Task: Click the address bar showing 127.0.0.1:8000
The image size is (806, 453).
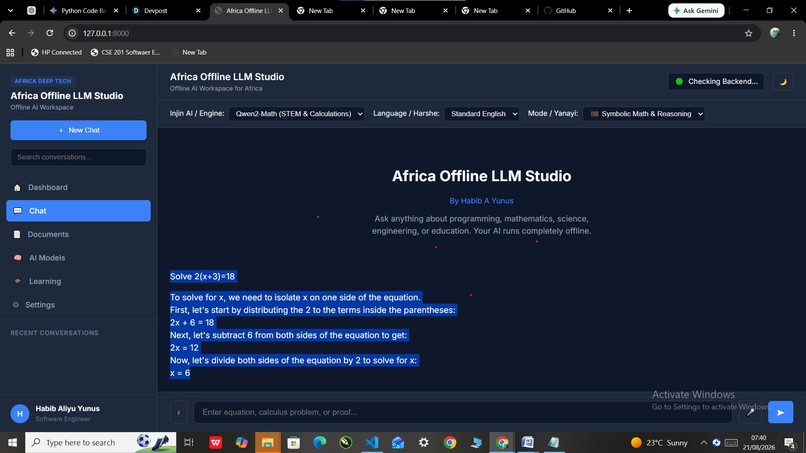Action: coord(411,33)
